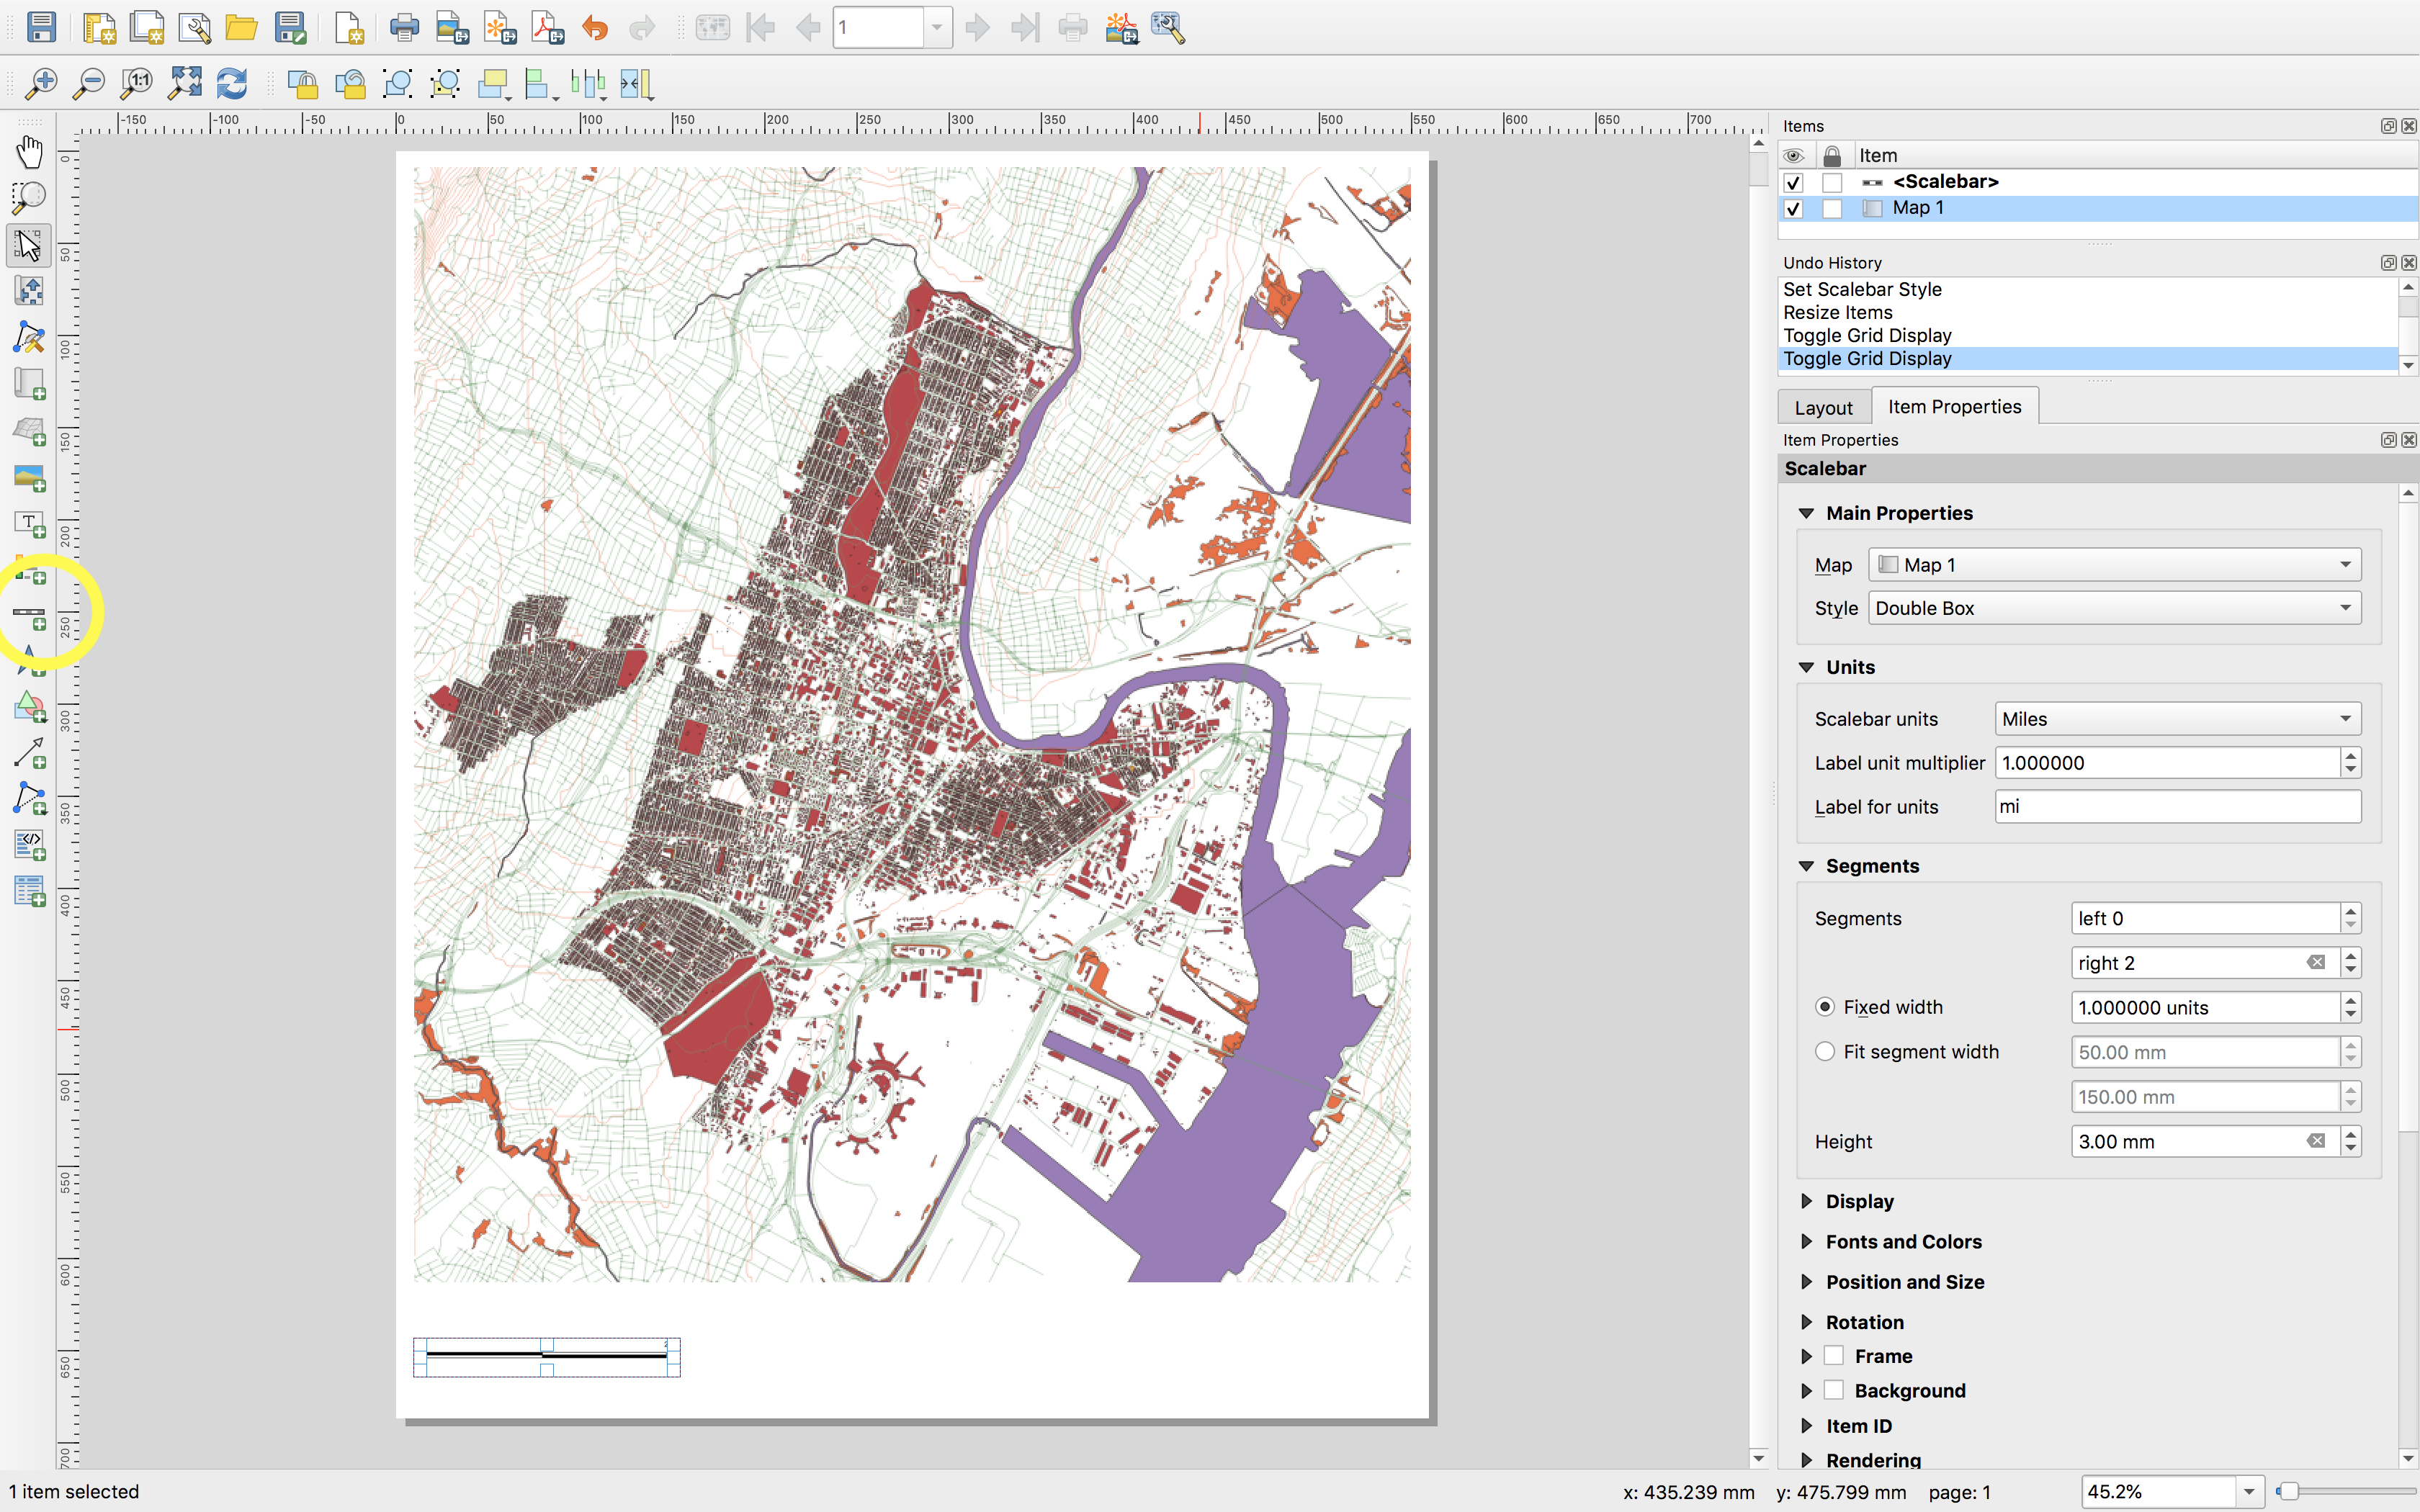This screenshot has height=1512, width=2420.
Task: Select the Pan Layout hand tool
Action: pyautogui.click(x=29, y=152)
